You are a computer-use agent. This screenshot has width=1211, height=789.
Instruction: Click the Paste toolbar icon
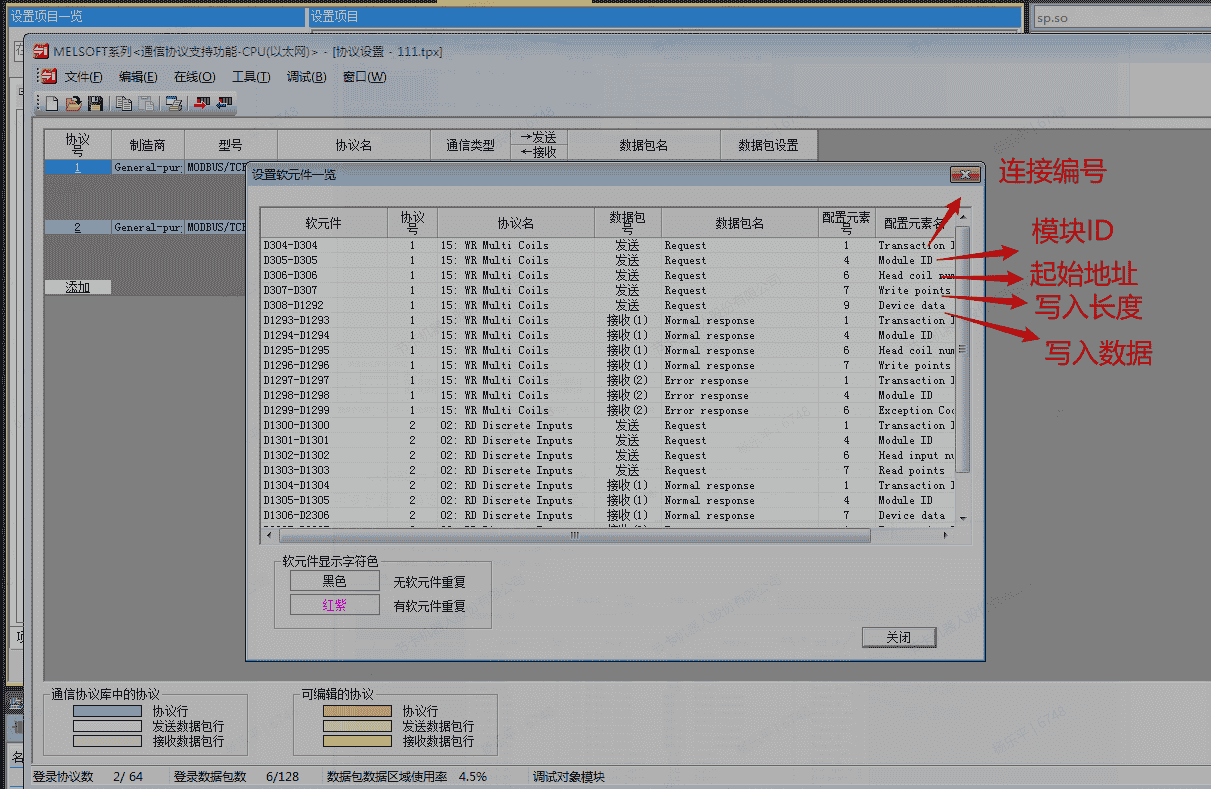click(146, 103)
